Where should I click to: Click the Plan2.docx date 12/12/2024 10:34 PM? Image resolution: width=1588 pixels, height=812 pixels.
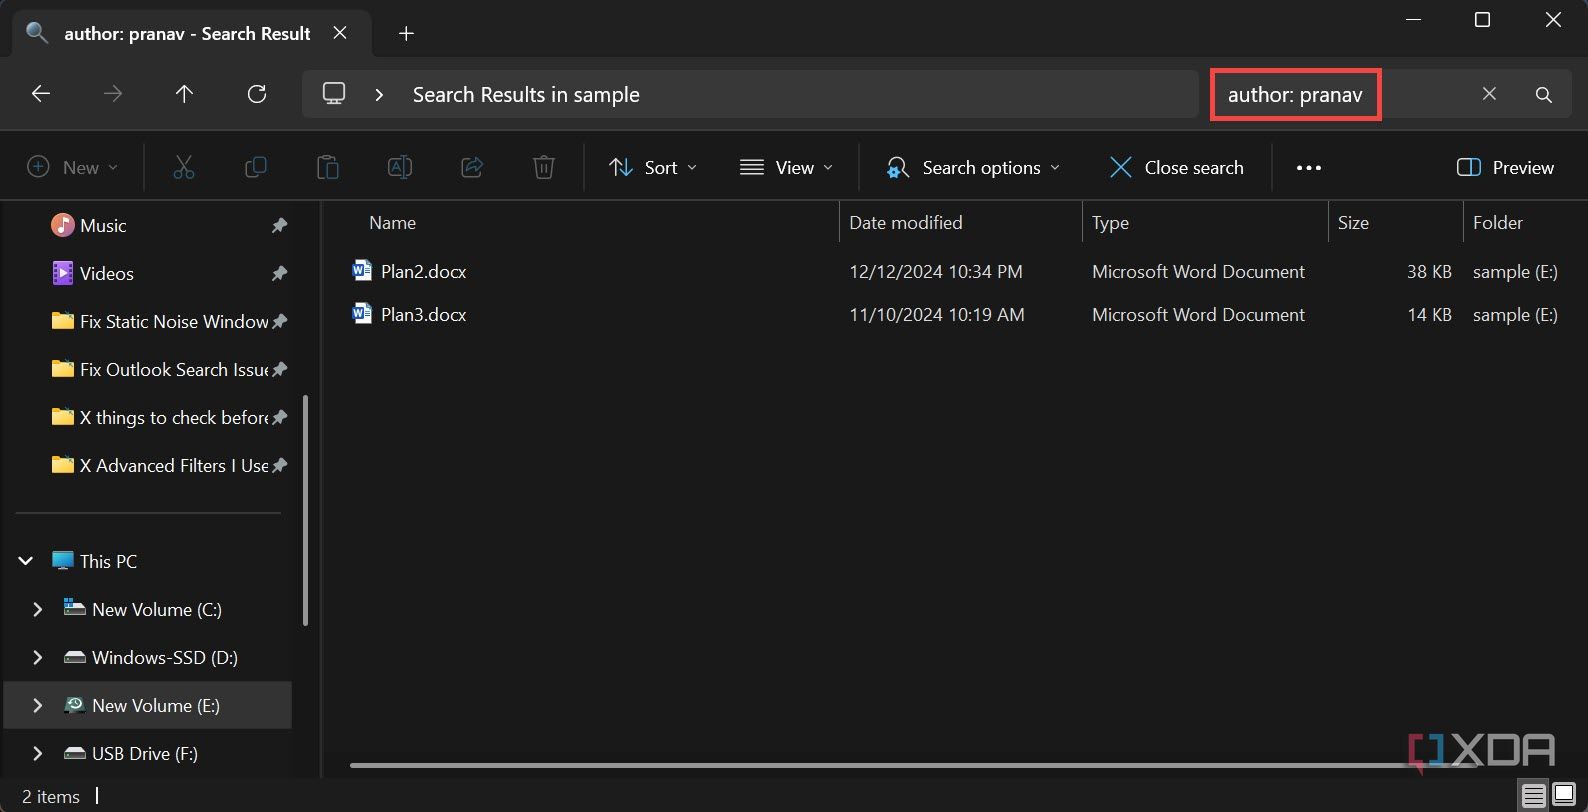tap(936, 272)
